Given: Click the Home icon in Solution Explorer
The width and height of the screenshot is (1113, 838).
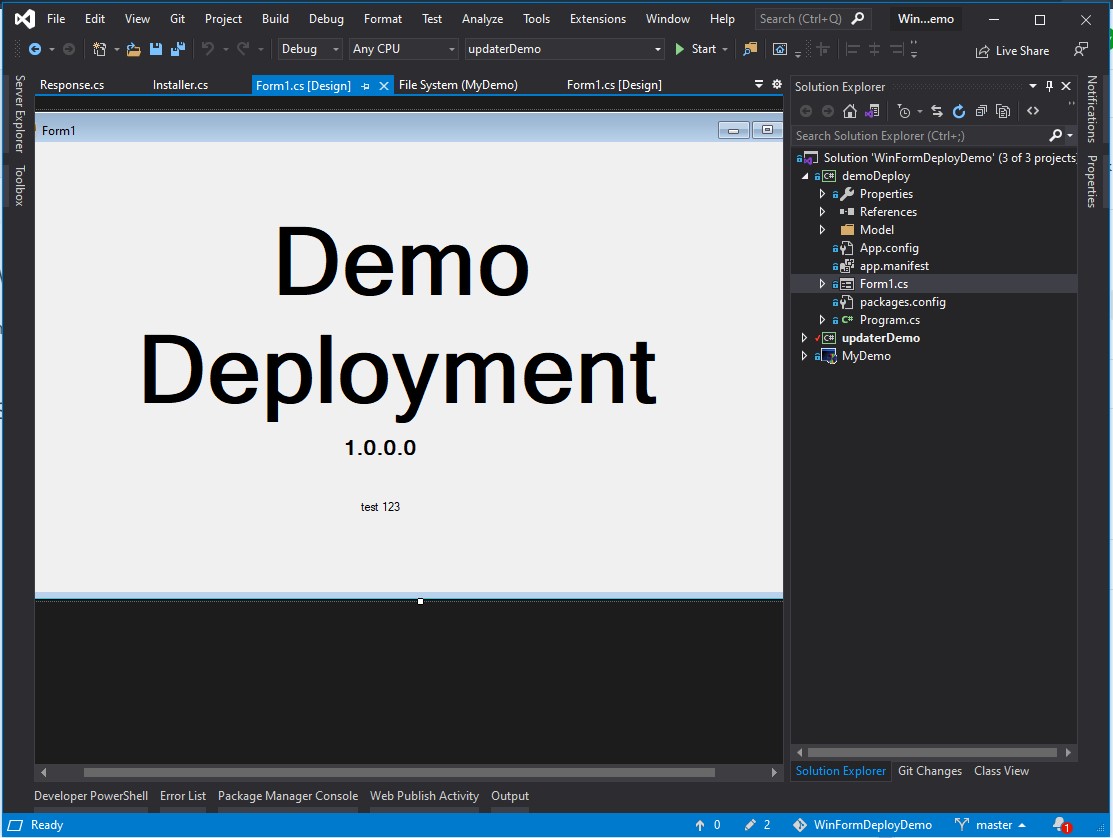Looking at the screenshot, I should tap(849, 111).
